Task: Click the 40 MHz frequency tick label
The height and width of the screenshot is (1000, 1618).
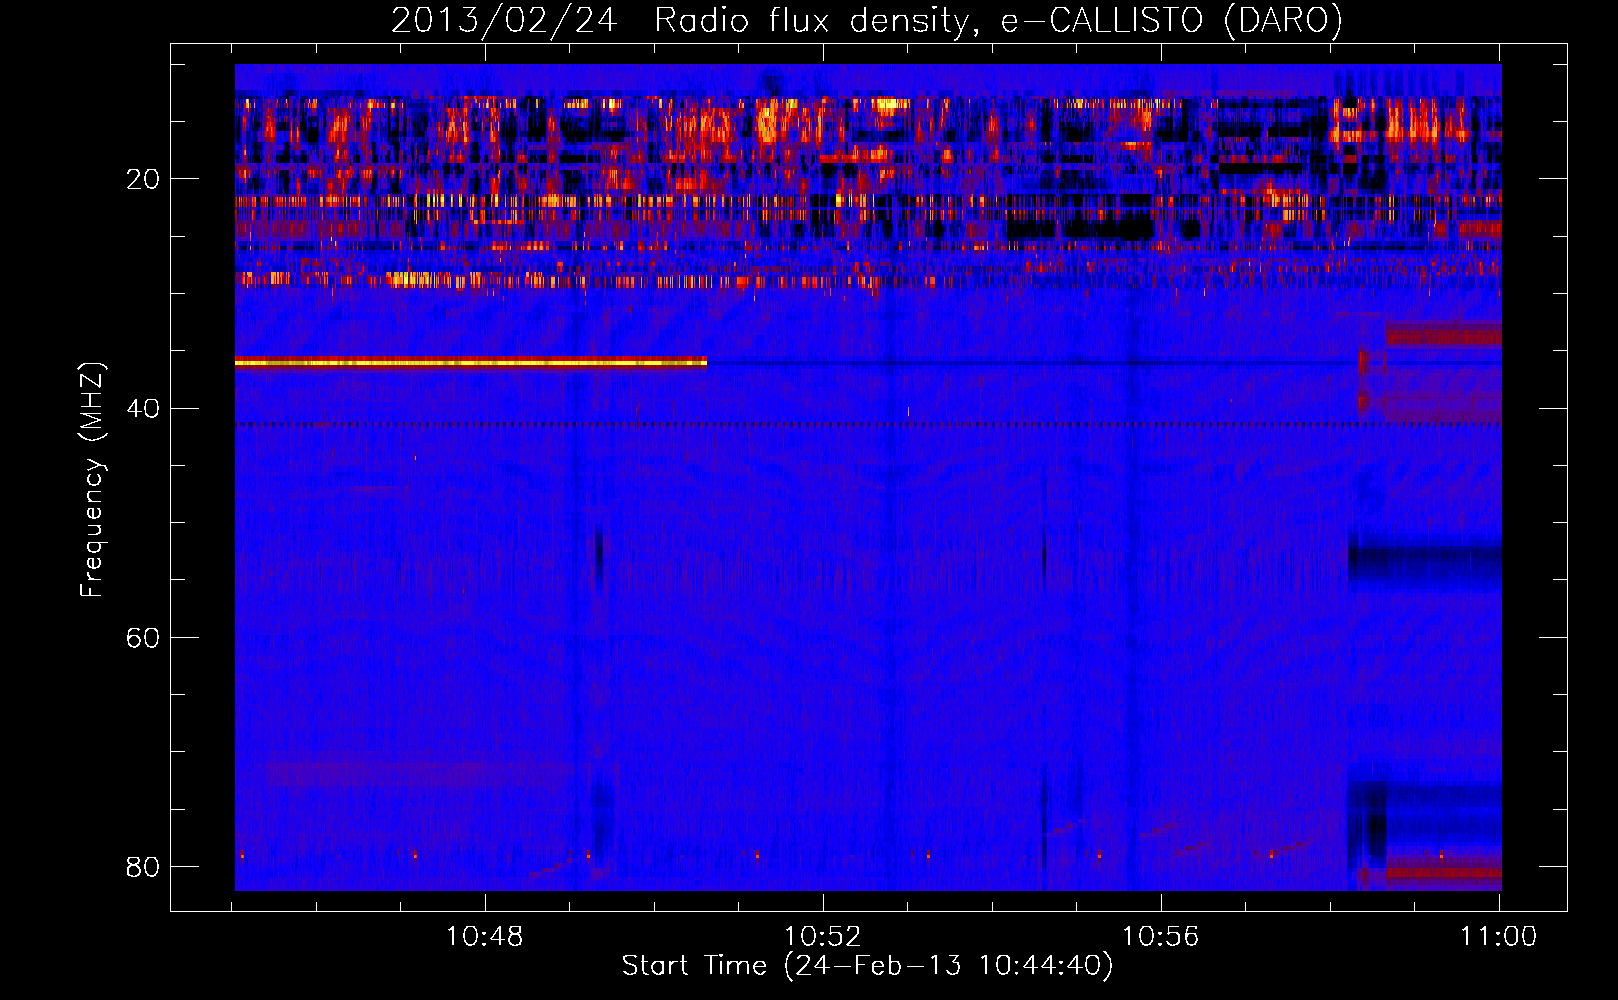Action: click(143, 408)
